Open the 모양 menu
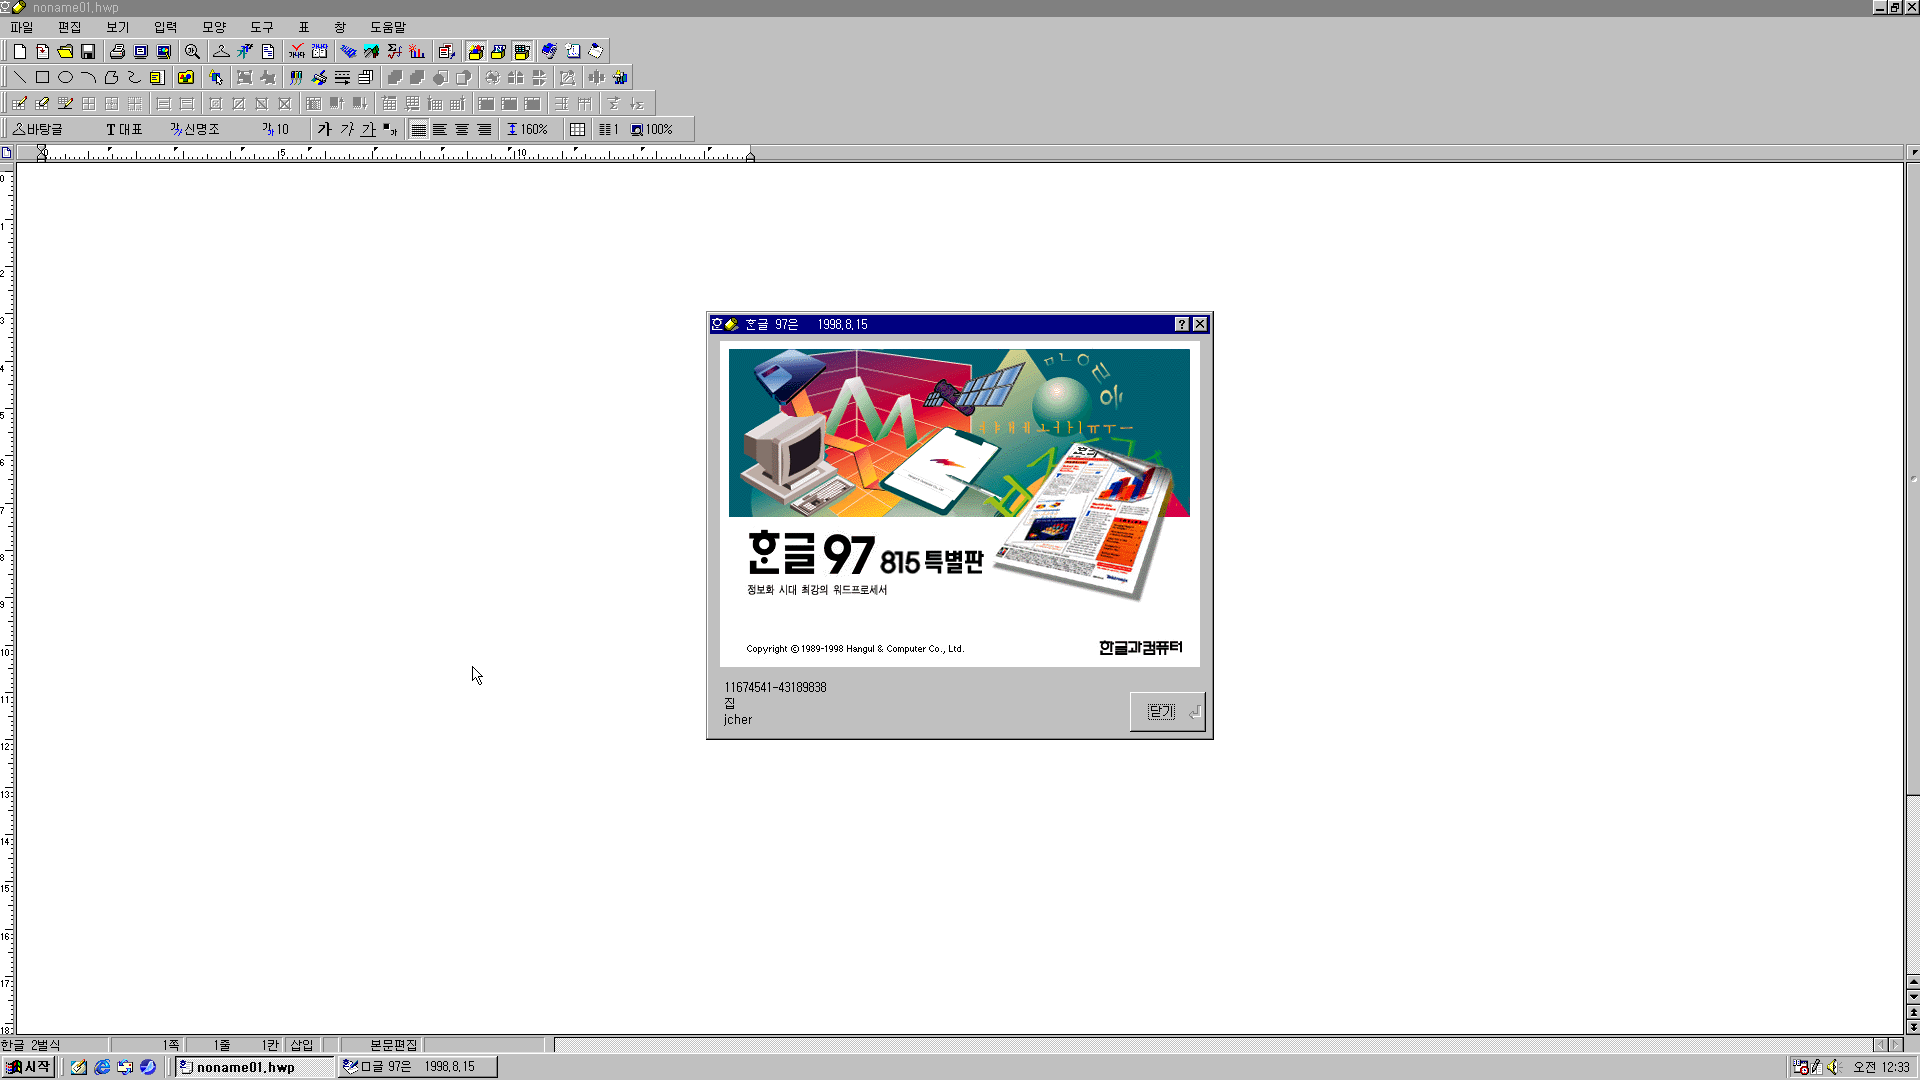This screenshot has height=1080, width=1920. pos(214,27)
